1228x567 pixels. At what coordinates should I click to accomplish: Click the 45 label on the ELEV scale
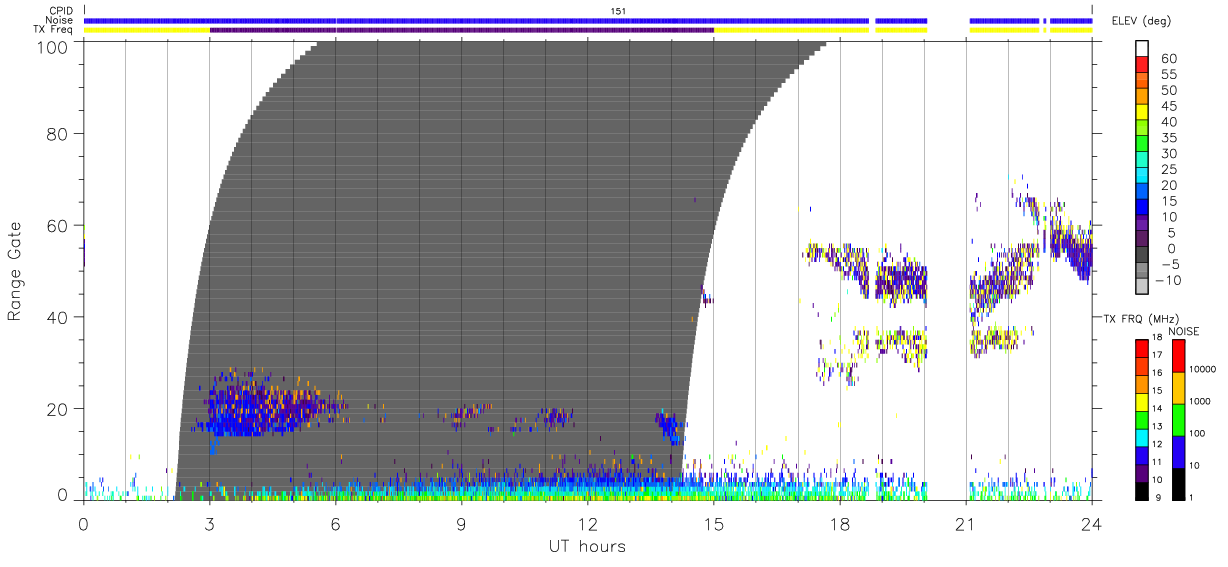(x=1169, y=106)
